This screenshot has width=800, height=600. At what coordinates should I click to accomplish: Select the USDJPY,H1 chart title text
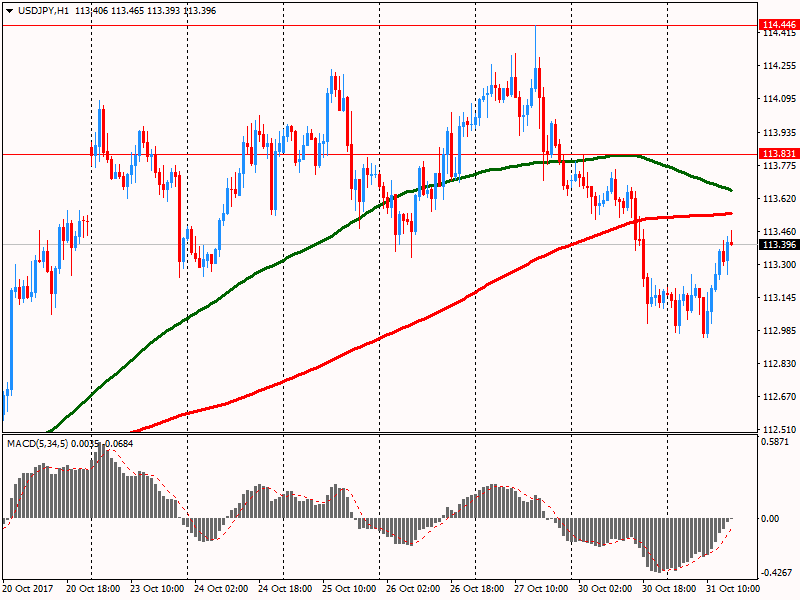pos(43,11)
